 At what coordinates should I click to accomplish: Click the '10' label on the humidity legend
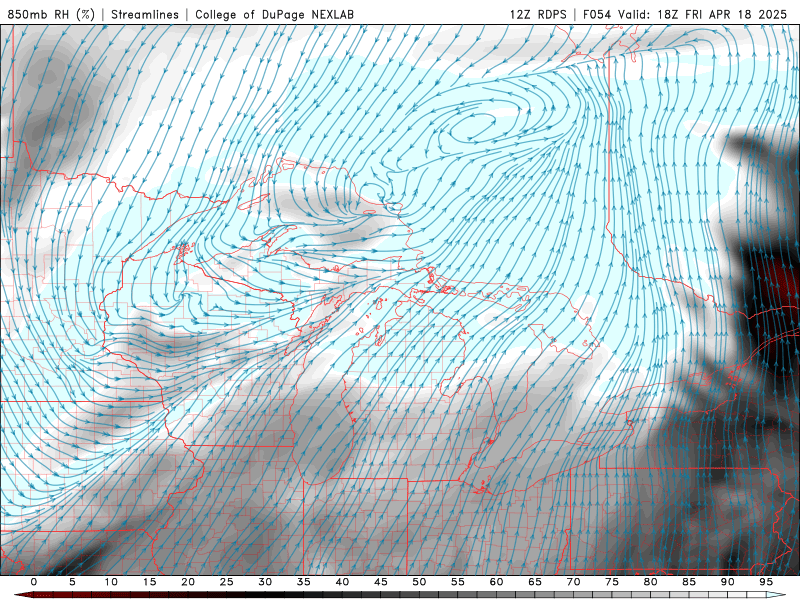coord(111,582)
